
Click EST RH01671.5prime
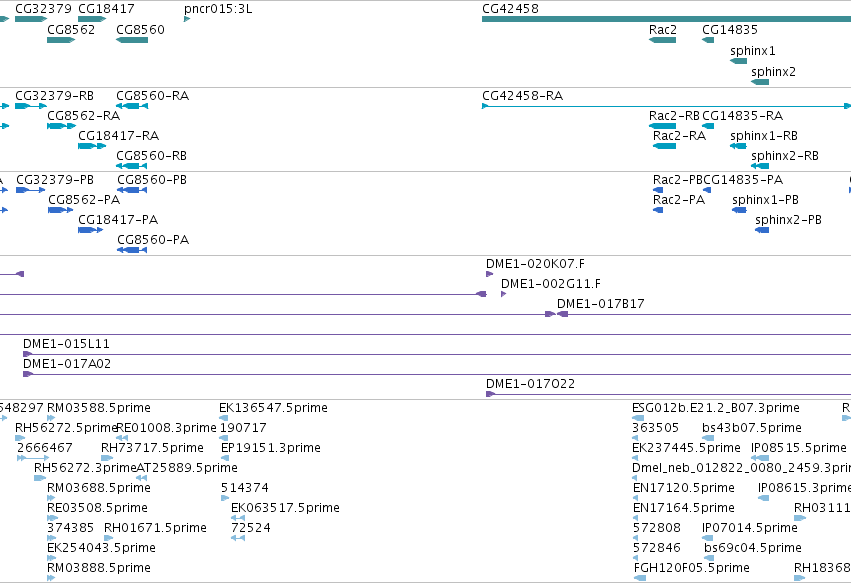click(109, 538)
